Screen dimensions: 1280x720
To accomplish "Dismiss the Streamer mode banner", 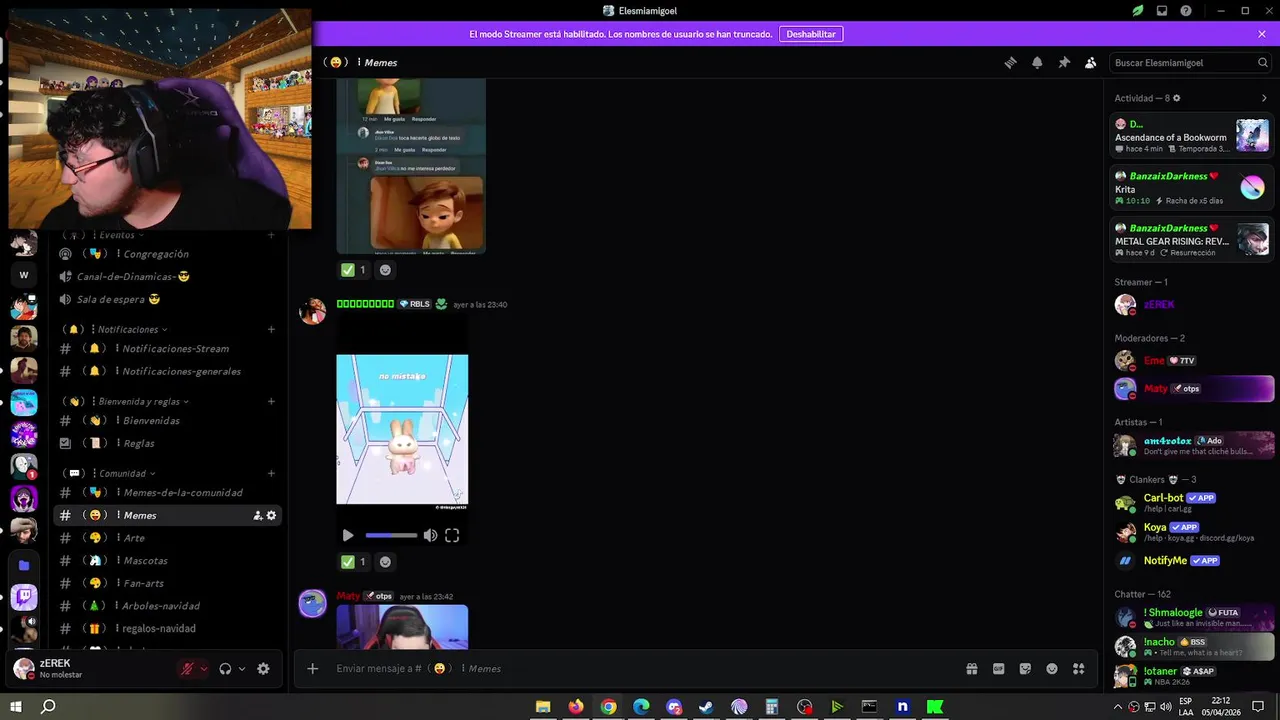I will click(1262, 34).
